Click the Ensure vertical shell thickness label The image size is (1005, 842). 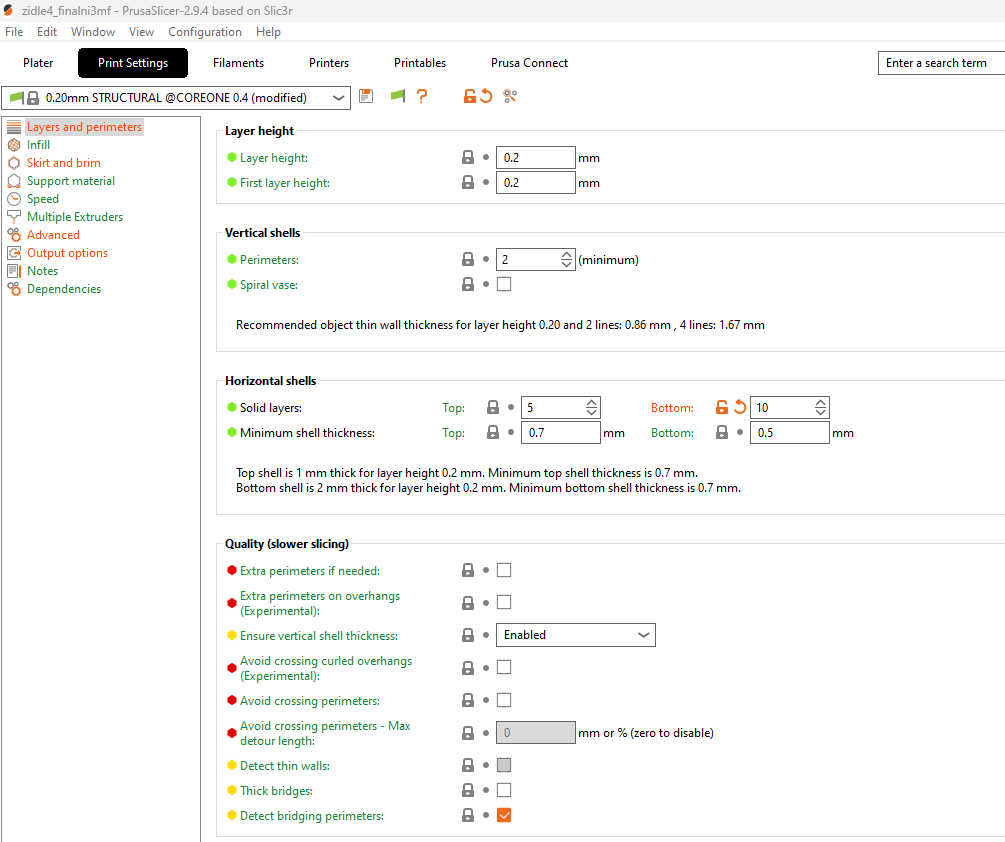click(319, 636)
